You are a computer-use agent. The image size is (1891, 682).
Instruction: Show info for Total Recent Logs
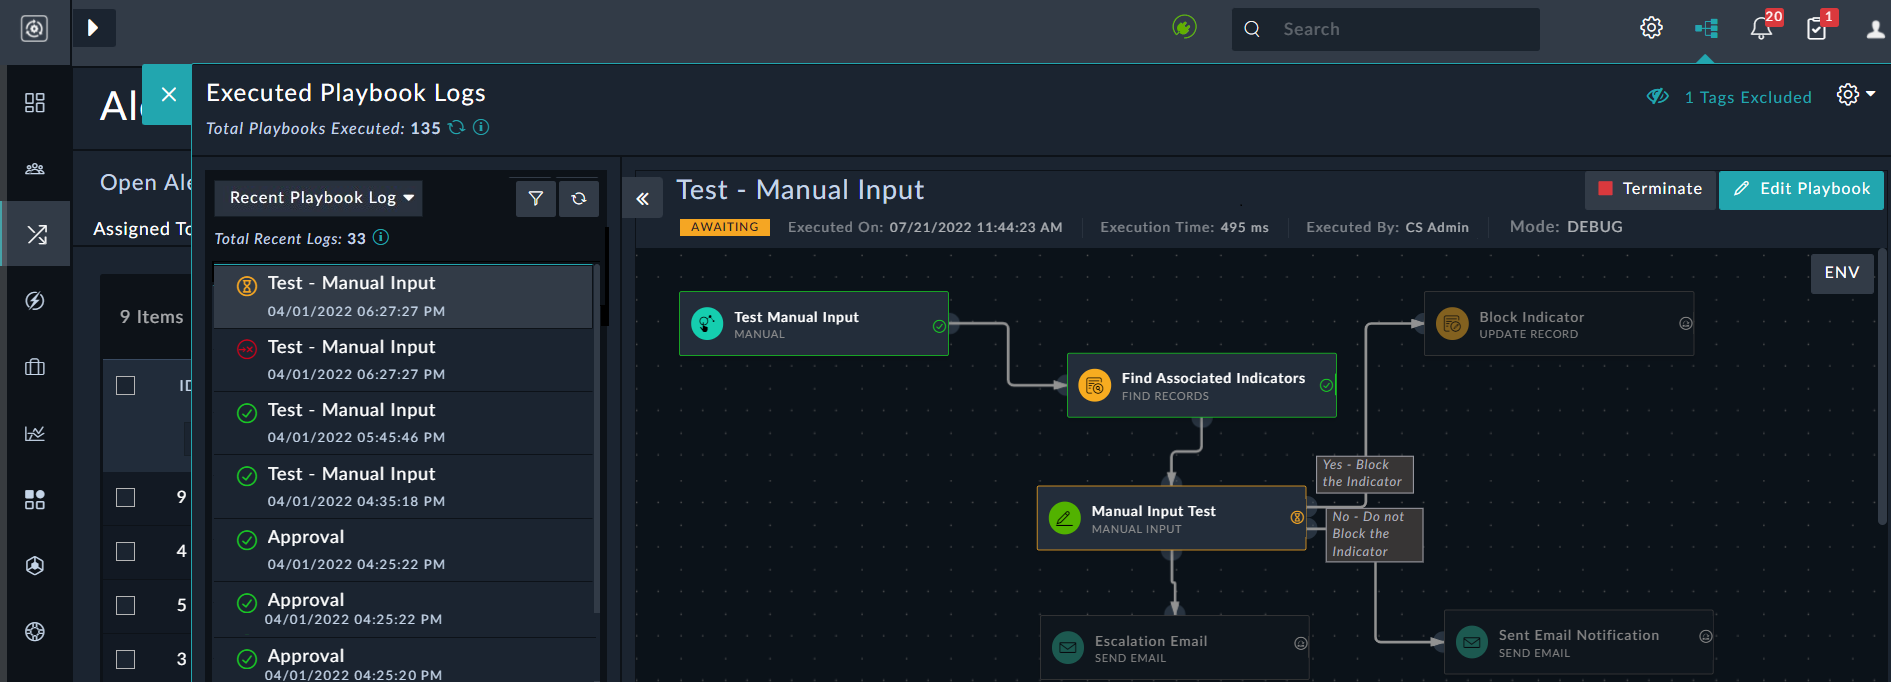pyautogui.click(x=381, y=237)
